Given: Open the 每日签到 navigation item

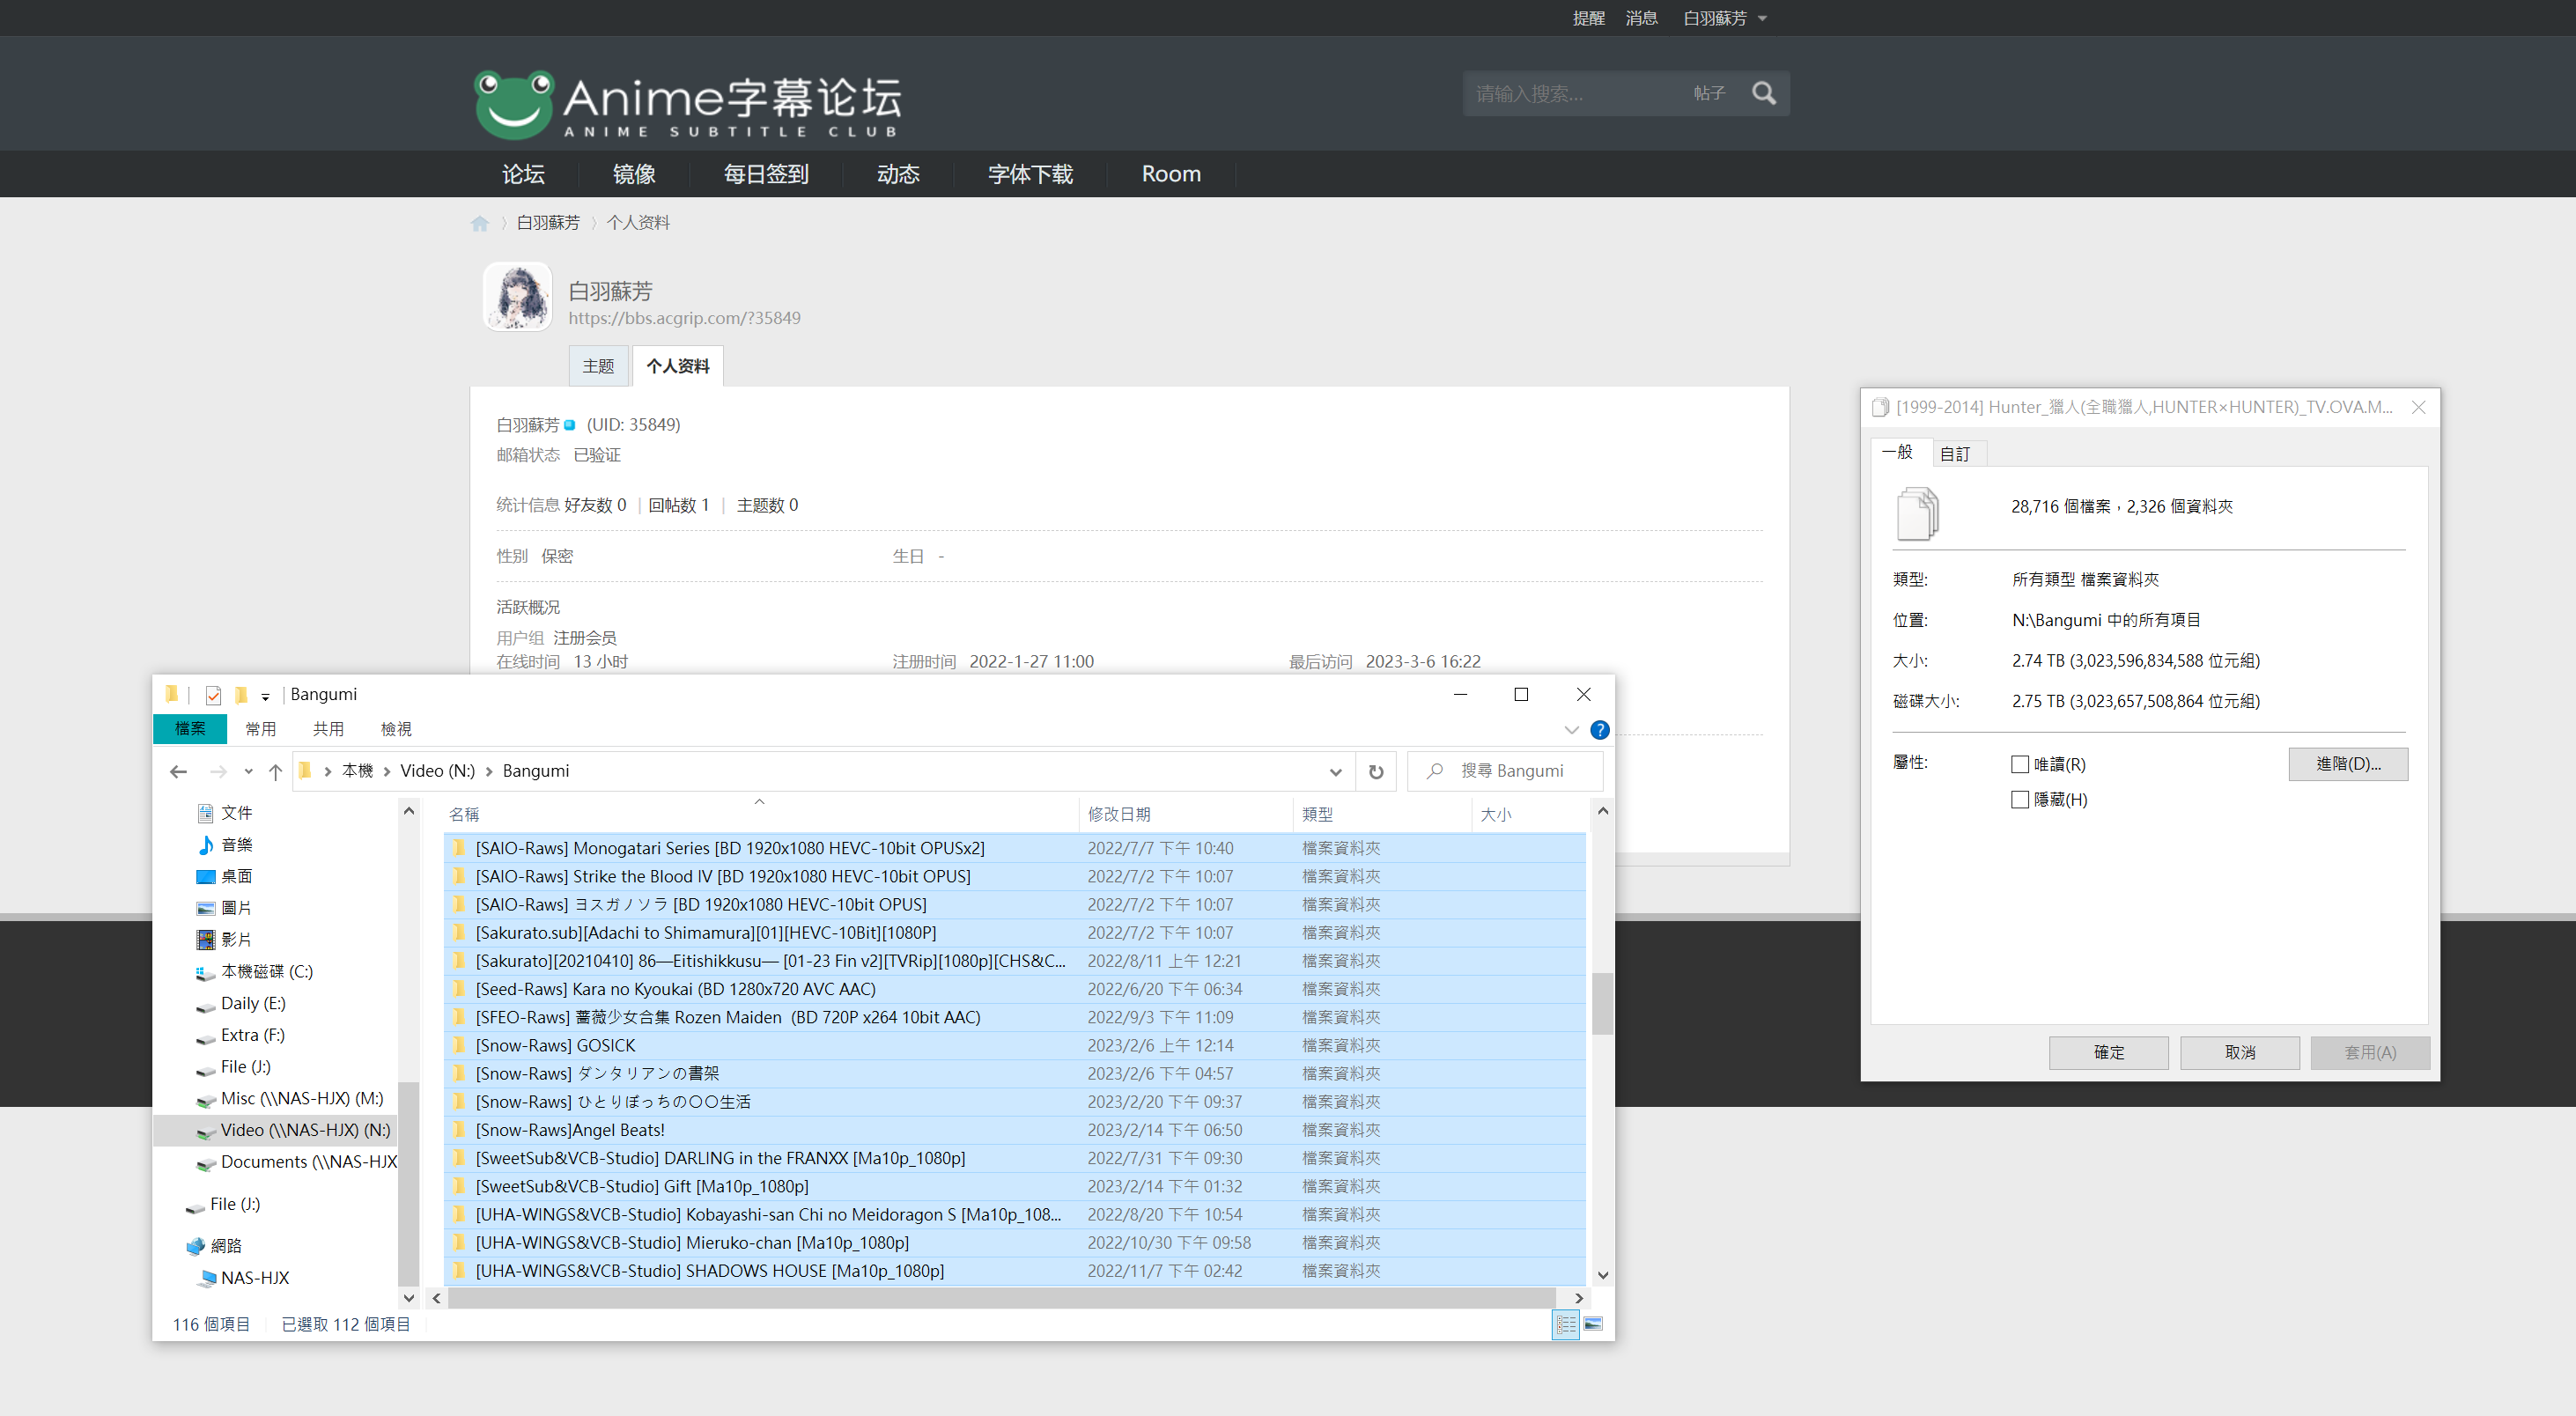Looking at the screenshot, I should 766,174.
